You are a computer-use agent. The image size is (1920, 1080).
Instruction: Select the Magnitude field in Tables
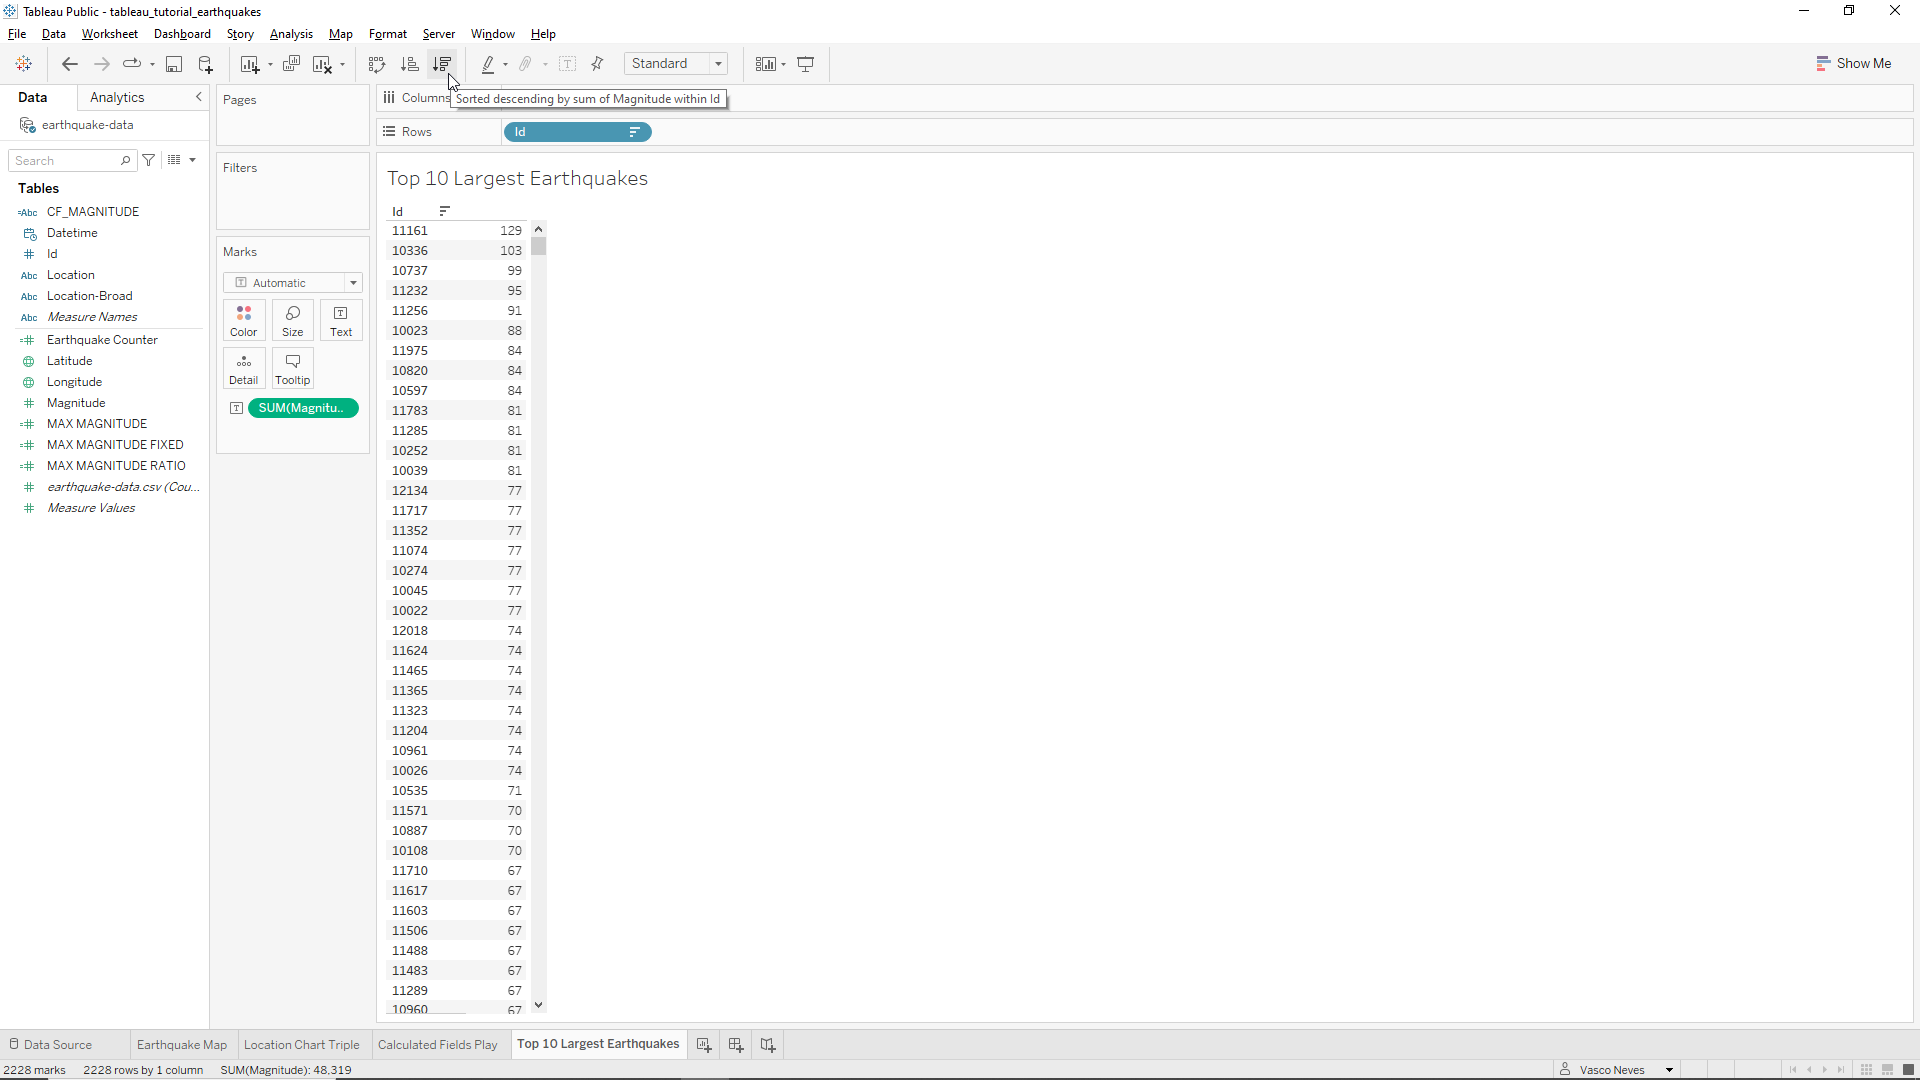pos(76,403)
